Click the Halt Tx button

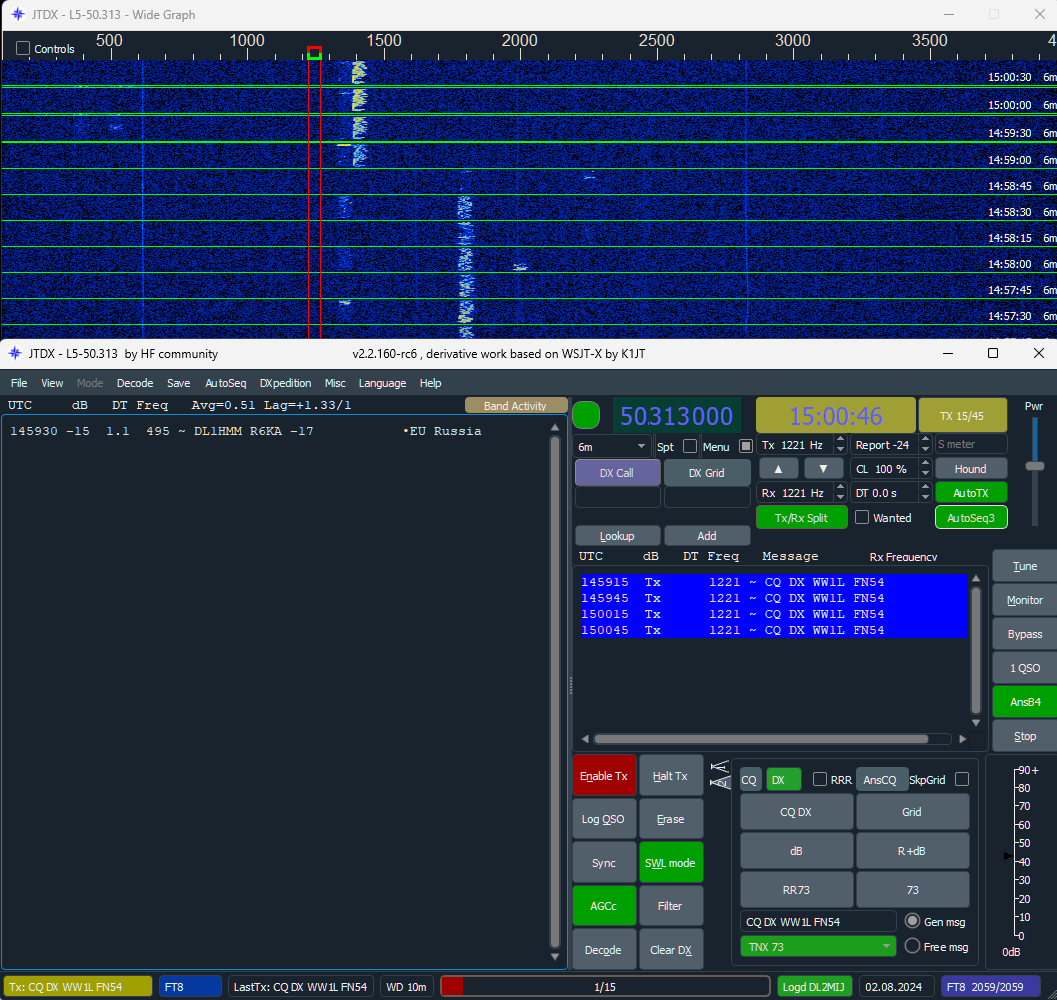[x=671, y=776]
